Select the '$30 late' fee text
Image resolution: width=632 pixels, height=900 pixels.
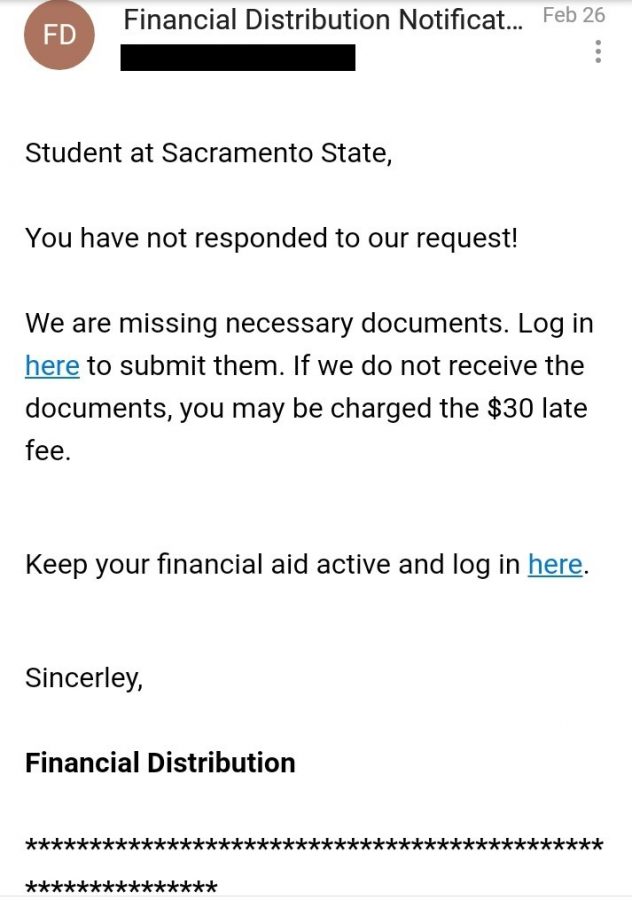click(x=537, y=409)
